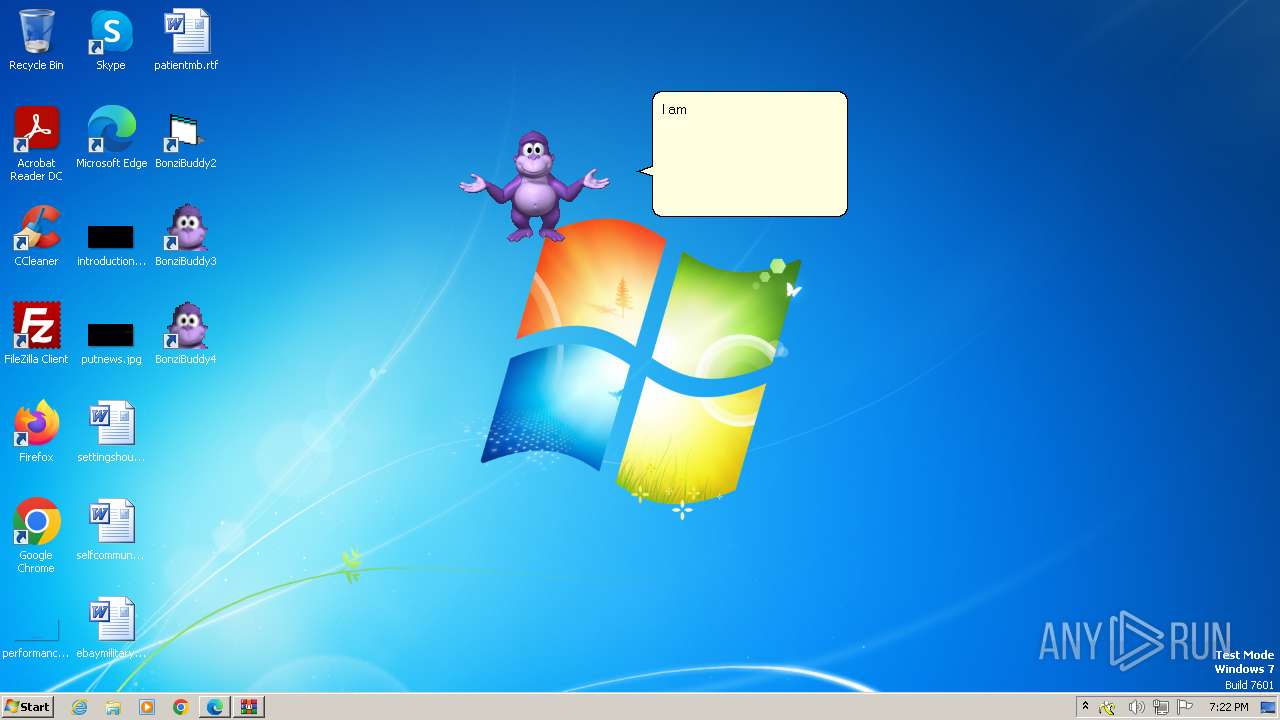The height and width of the screenshot is (720, 1280).
Task: Open the volume speaker tray icon
Action: tap(1136, 708)
